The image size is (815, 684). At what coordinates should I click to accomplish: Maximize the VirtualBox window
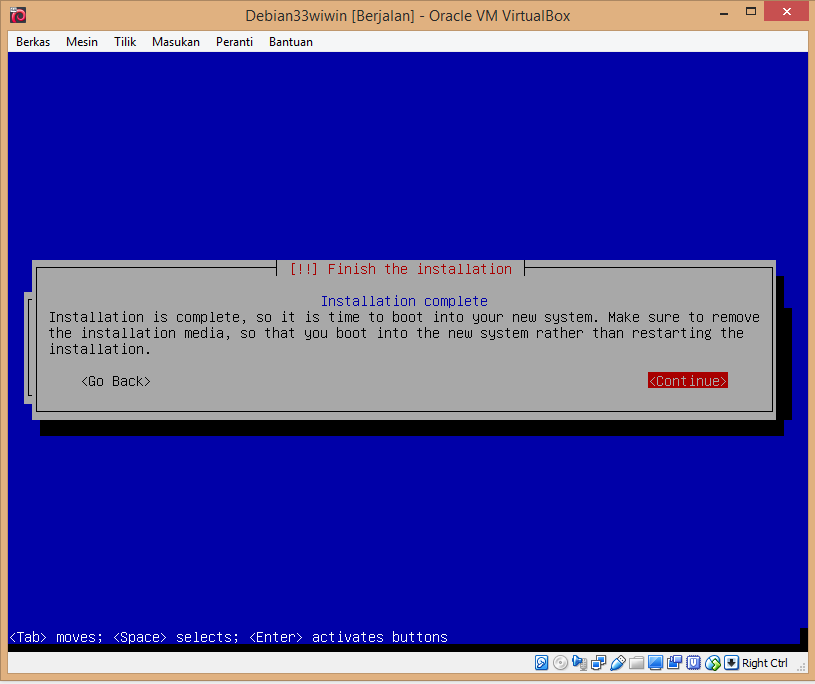point(751,12)
